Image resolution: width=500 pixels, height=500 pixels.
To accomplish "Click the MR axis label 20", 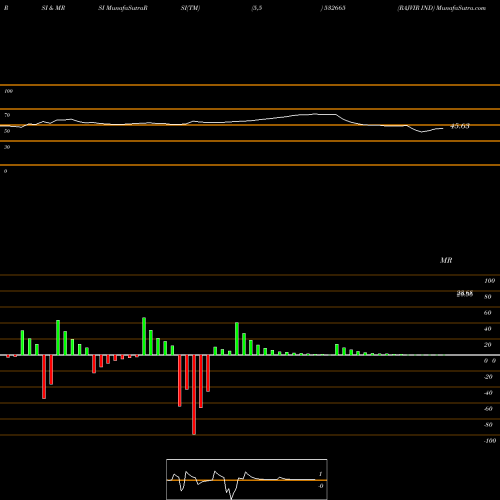I will [487, 345].
